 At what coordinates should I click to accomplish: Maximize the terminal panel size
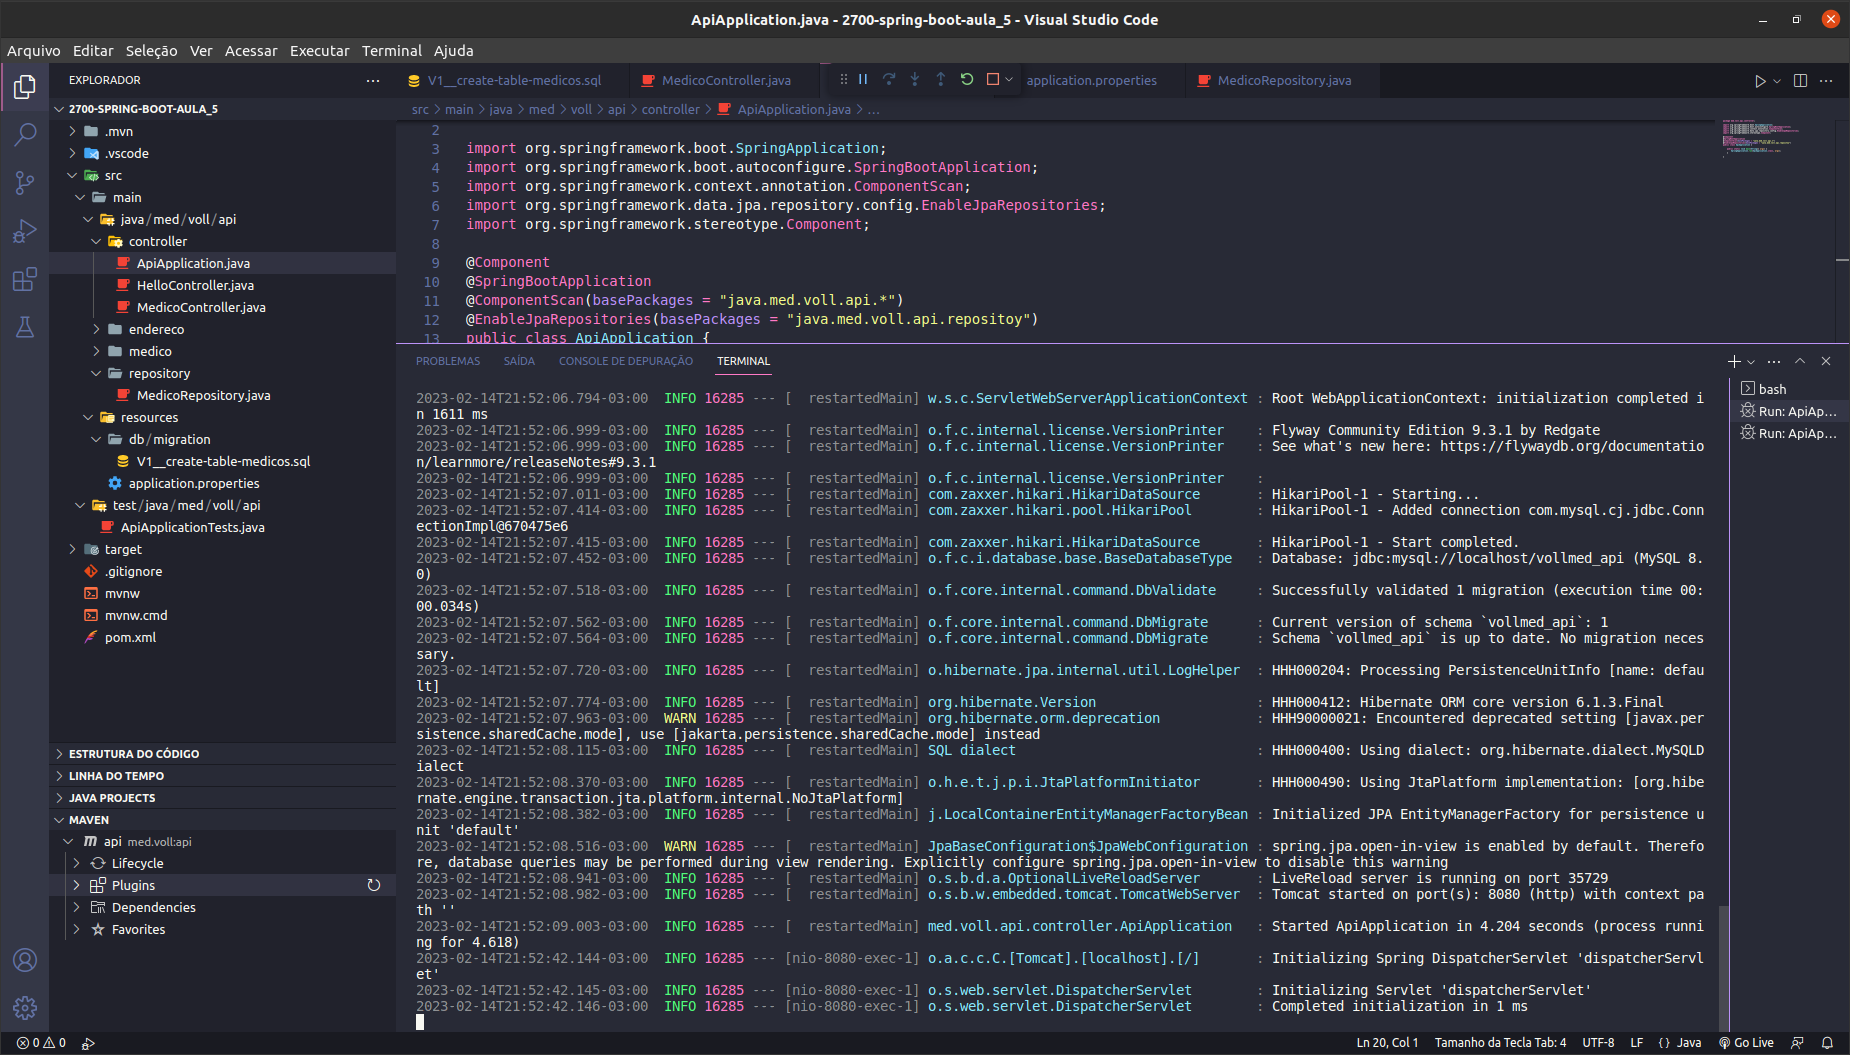[x=1800, y=361]
